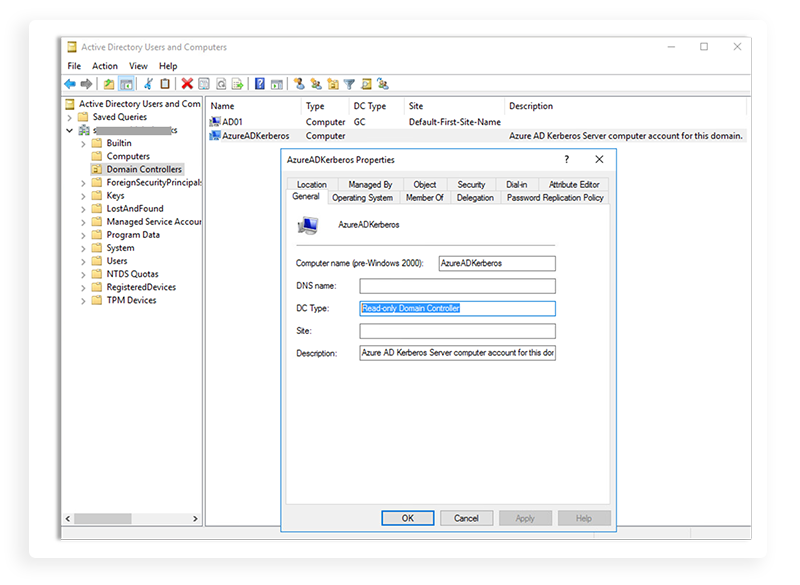Expand the Program Data container
The height and width of the screenshot is (585, 800).
coord(83,235)
